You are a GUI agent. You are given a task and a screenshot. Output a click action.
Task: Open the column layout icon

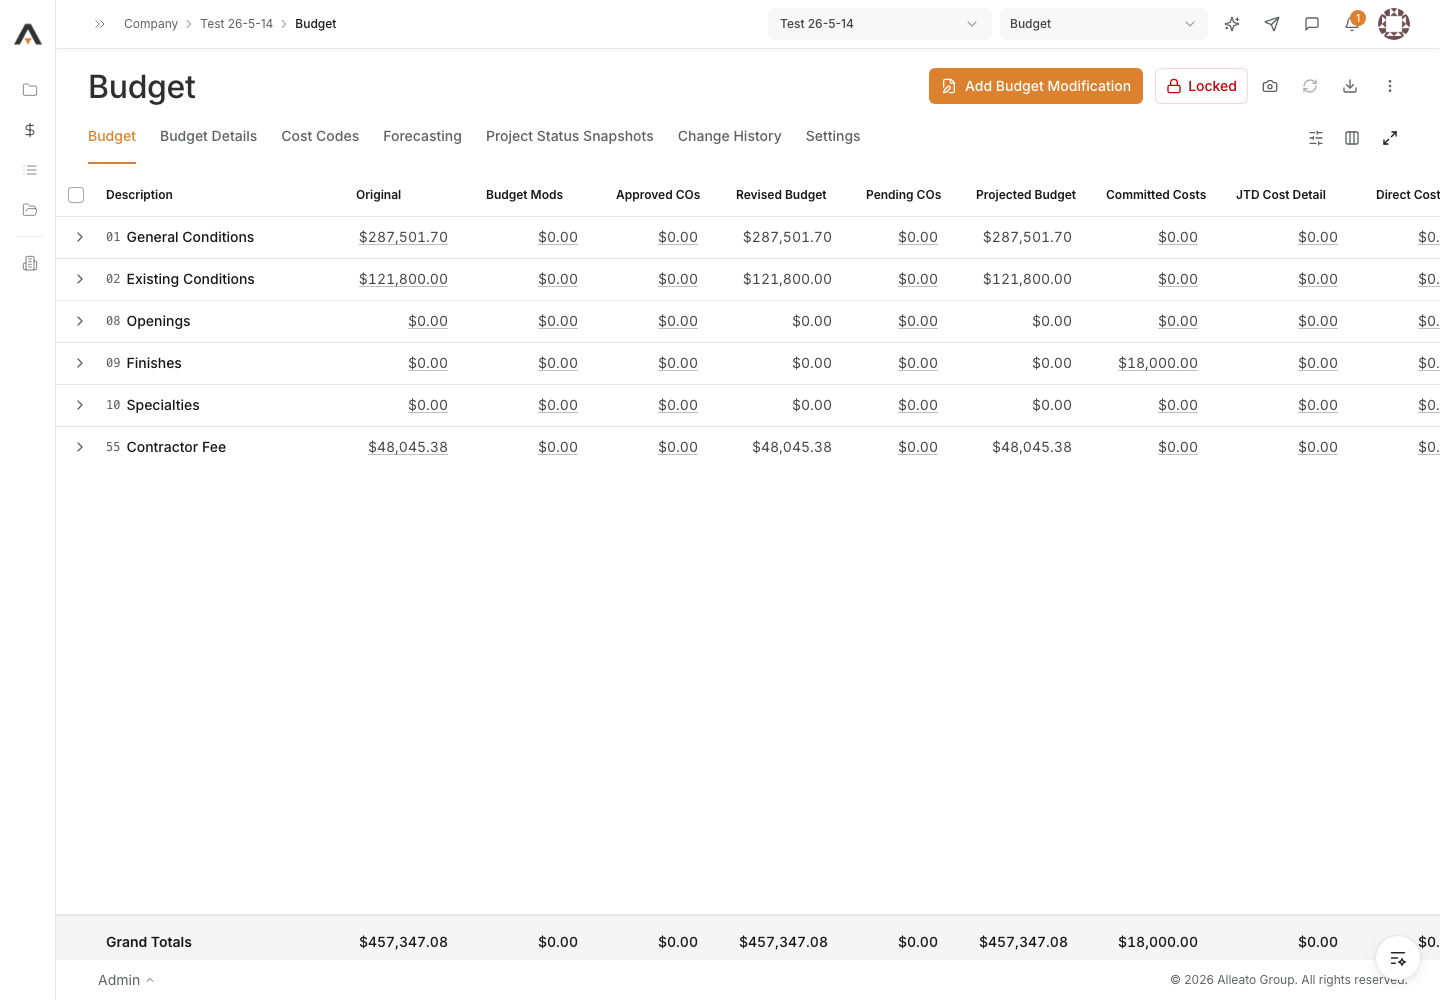click(x=1352, y=138)
